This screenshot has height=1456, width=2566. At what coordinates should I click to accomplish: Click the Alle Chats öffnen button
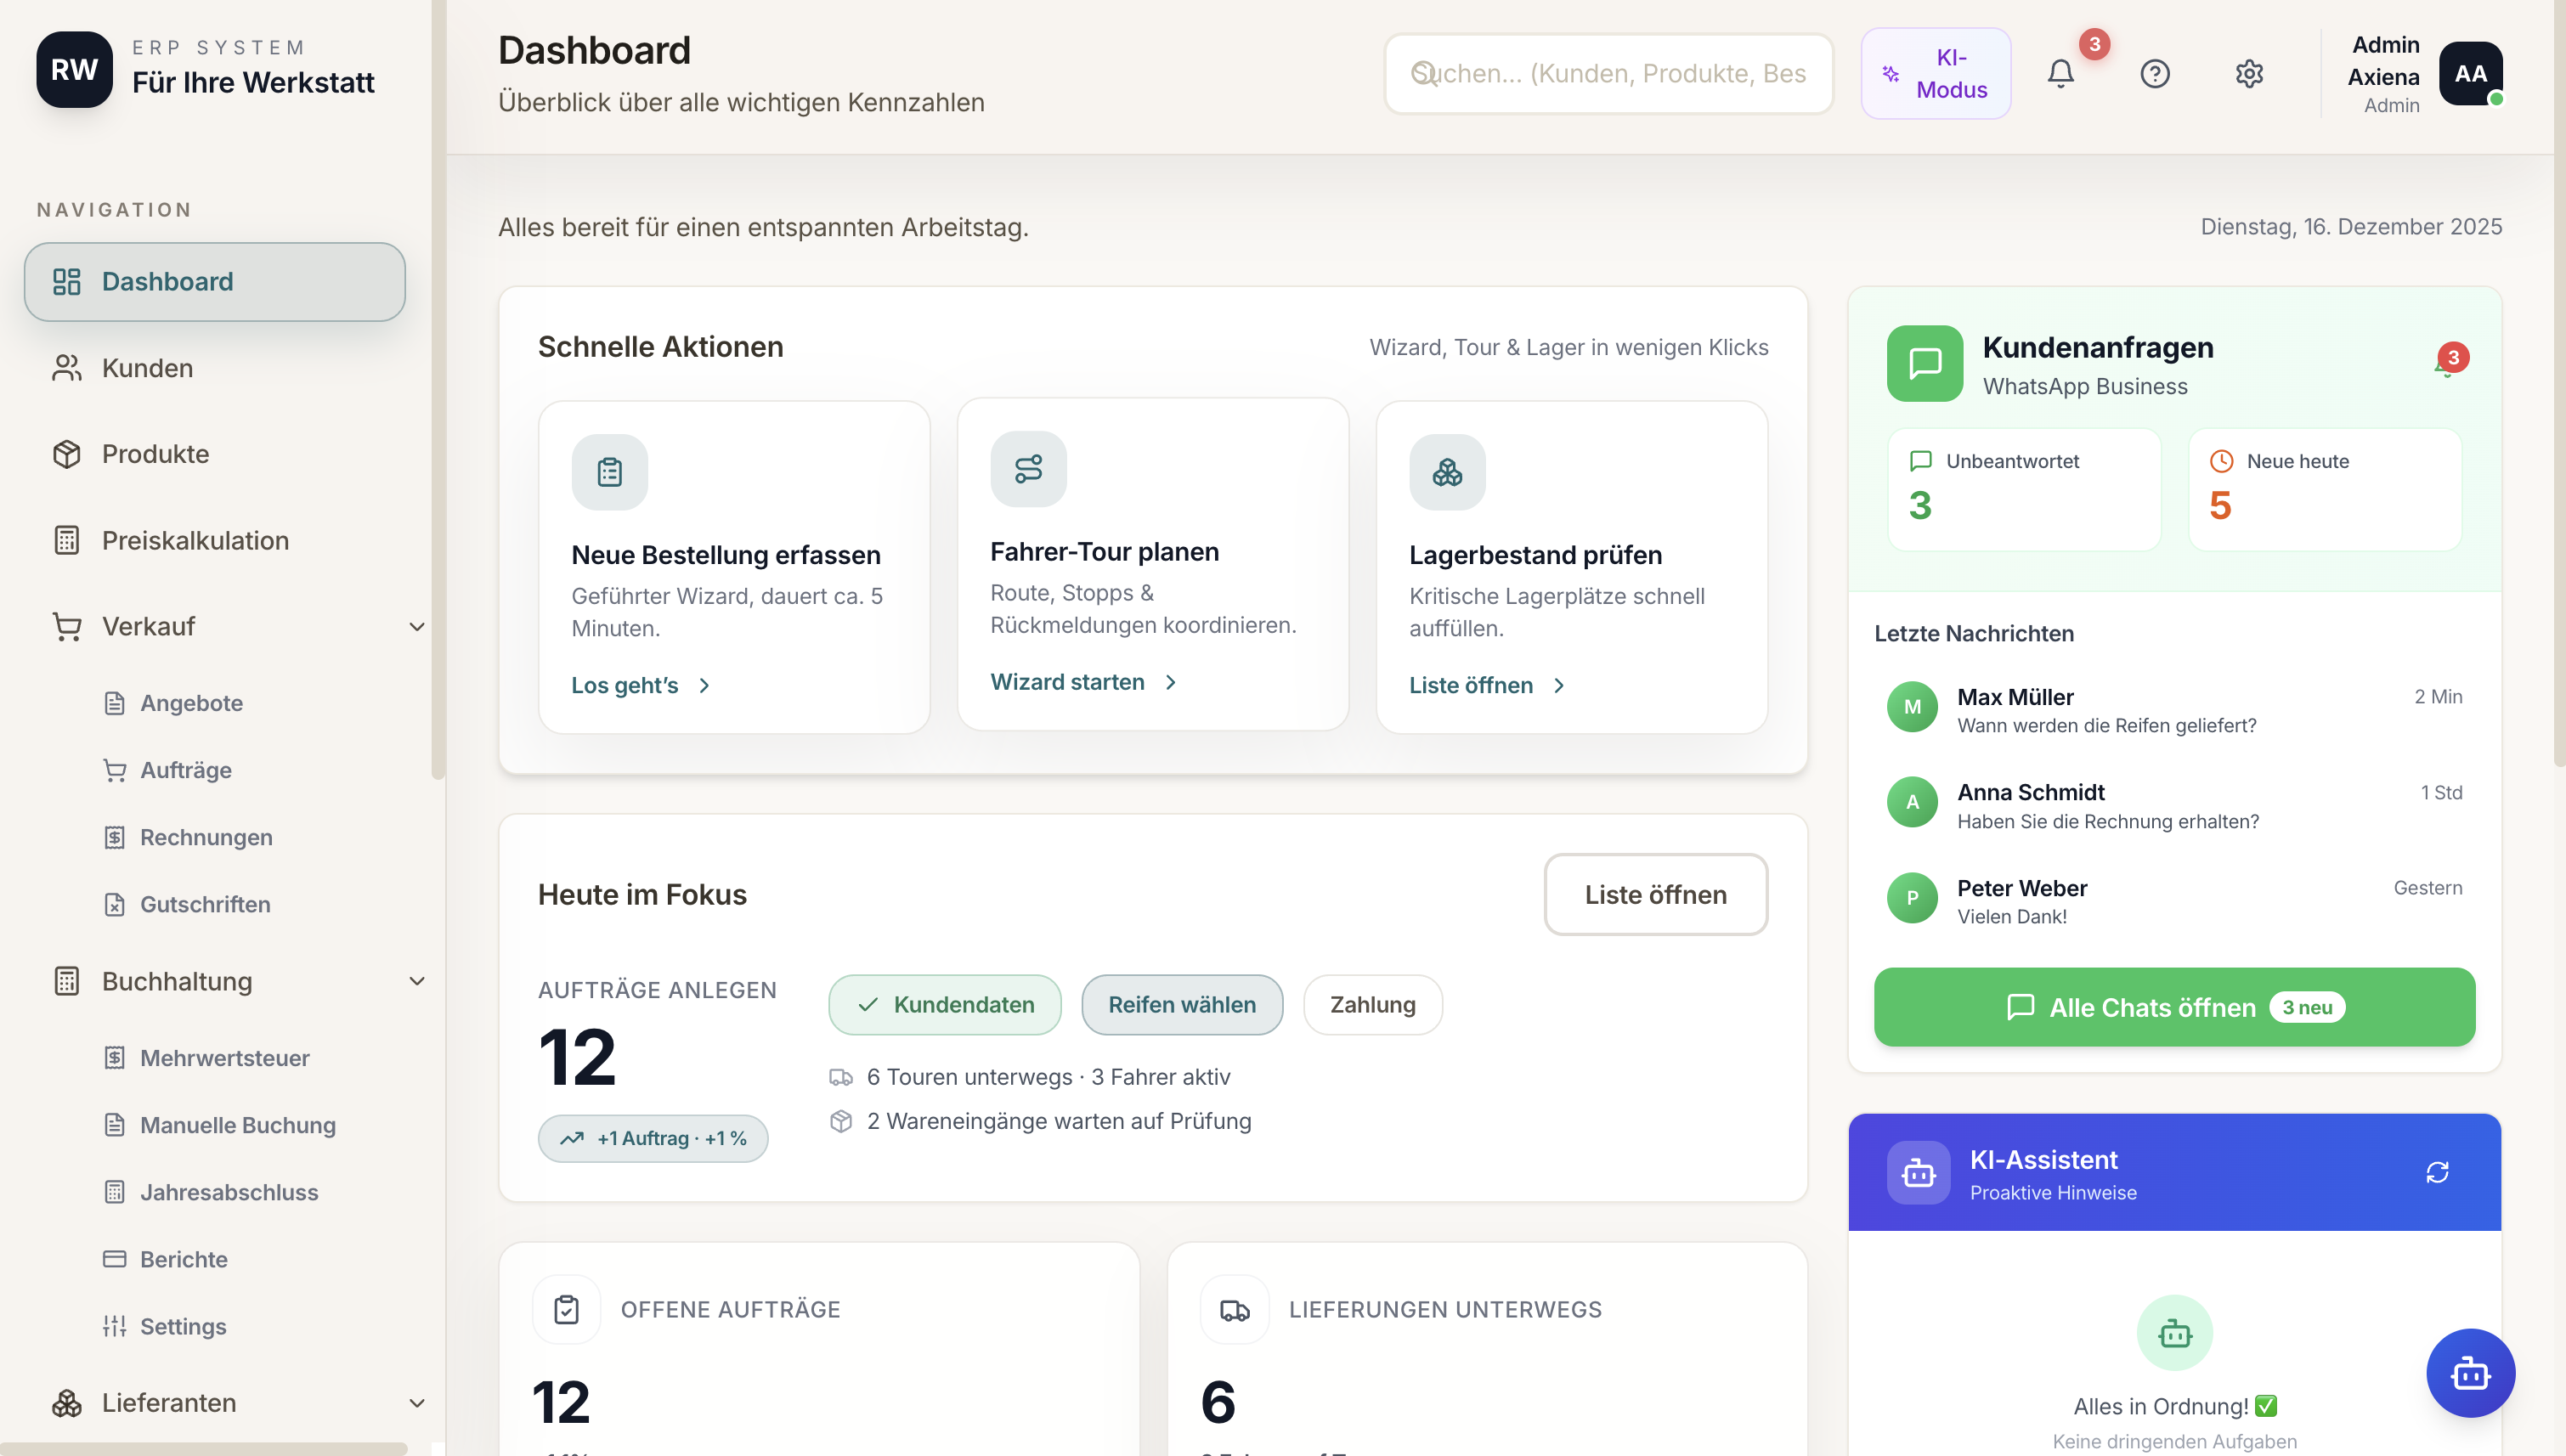coord(2174,1007)
